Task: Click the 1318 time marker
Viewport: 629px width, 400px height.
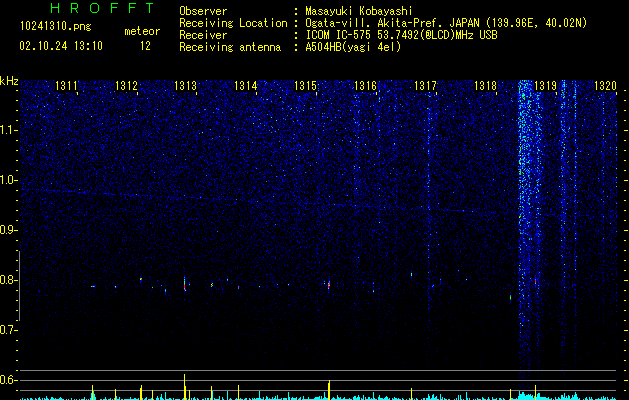Action: (485, 86)
